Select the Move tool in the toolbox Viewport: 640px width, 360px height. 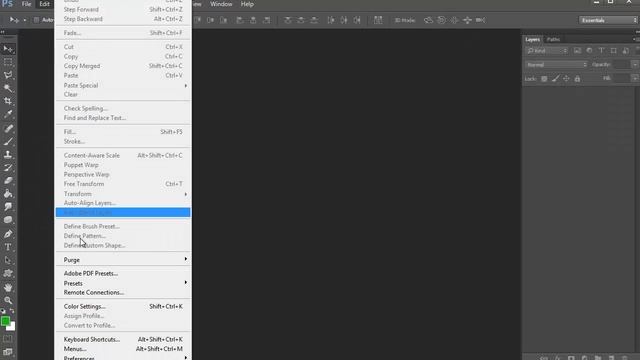point(8,49)
